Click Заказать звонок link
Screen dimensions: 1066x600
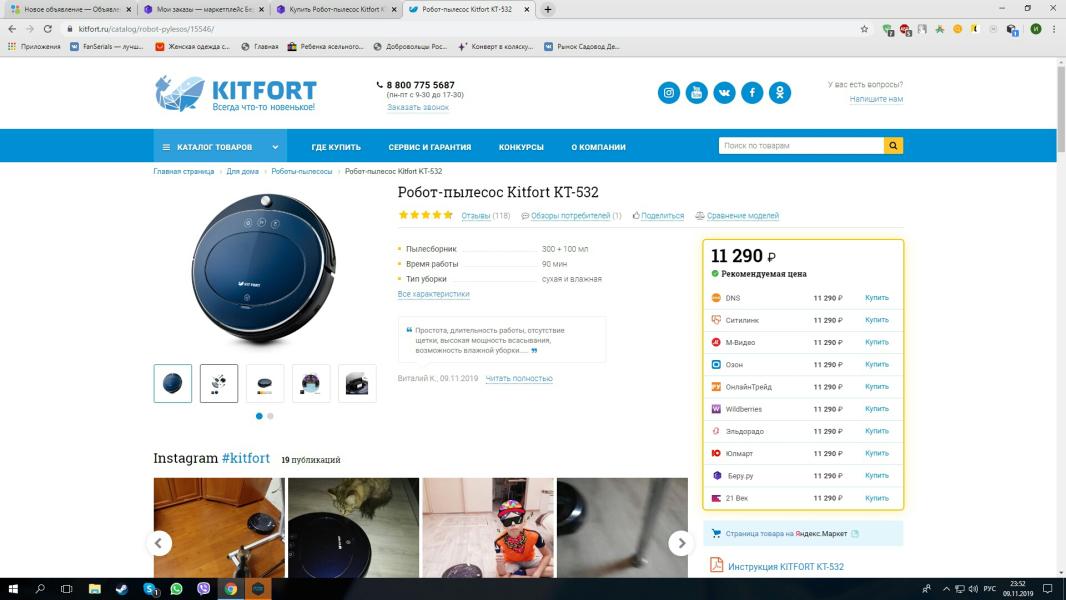point(418,107)
